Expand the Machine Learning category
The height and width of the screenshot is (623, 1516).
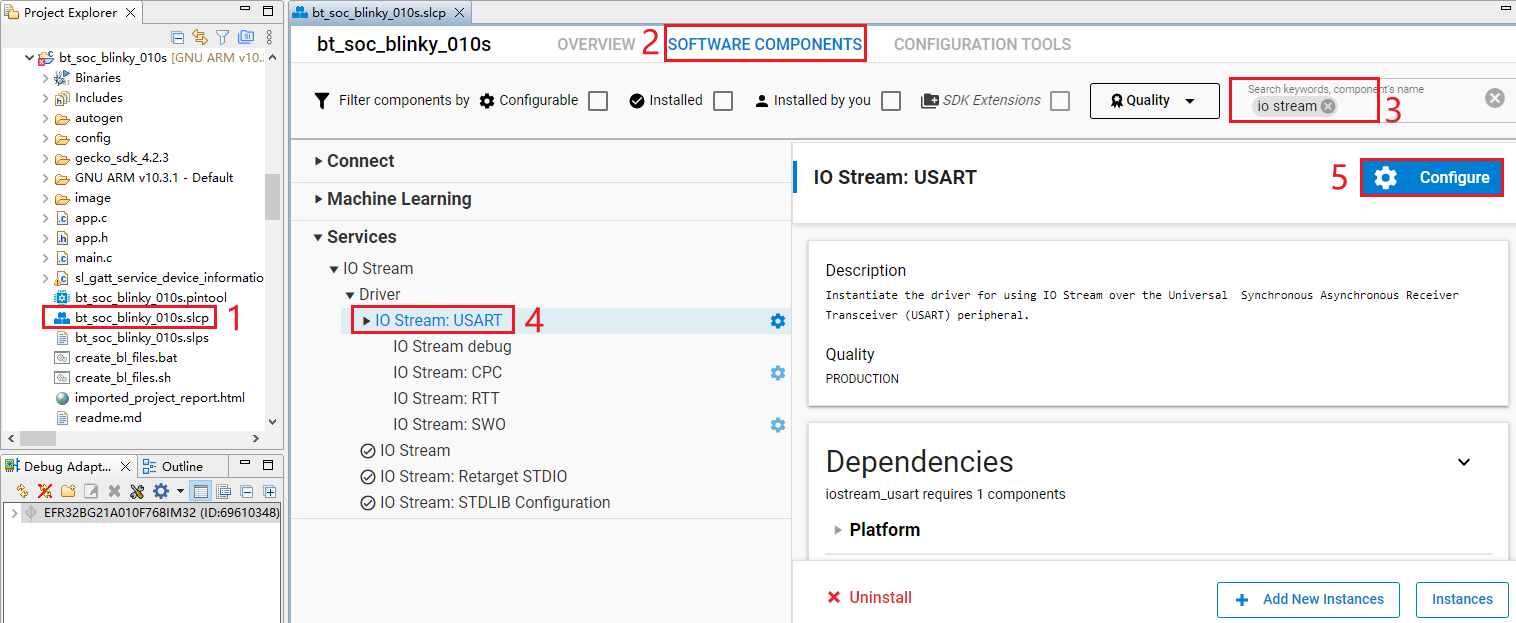click(x=398, y=199)
